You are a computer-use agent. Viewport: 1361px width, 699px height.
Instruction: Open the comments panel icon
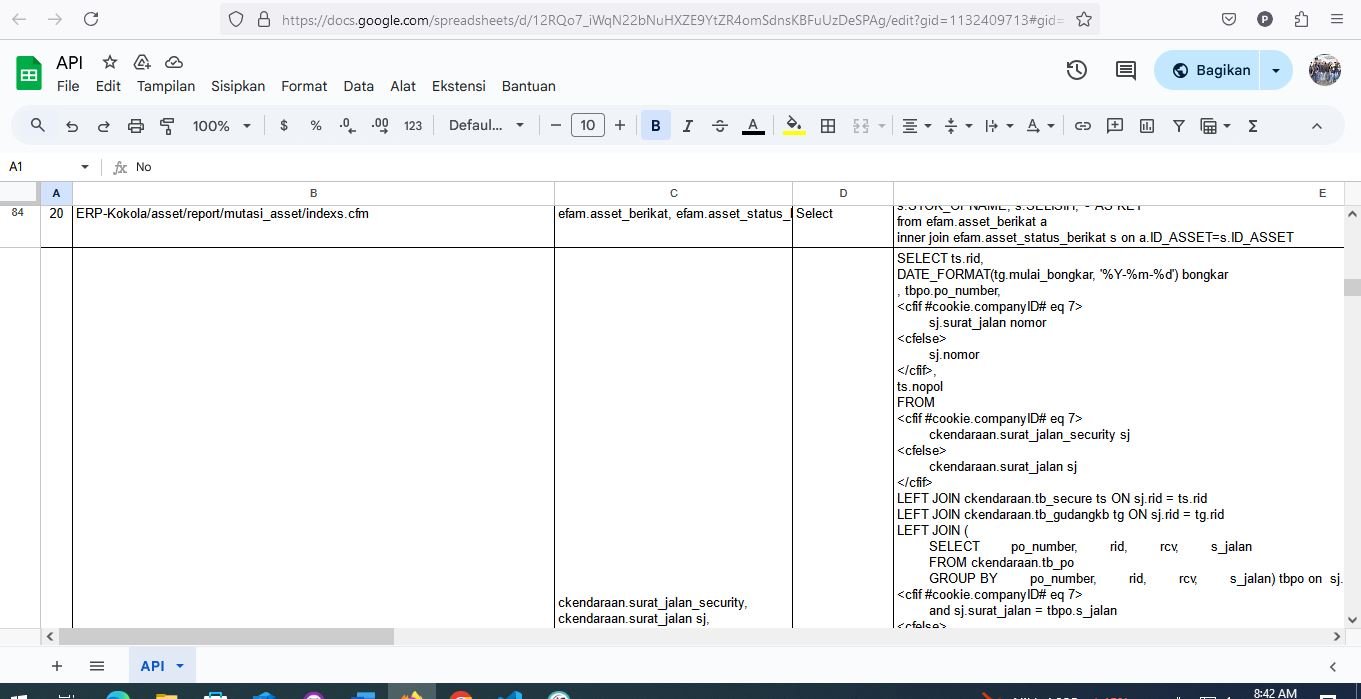click(x=1125, y=70)
